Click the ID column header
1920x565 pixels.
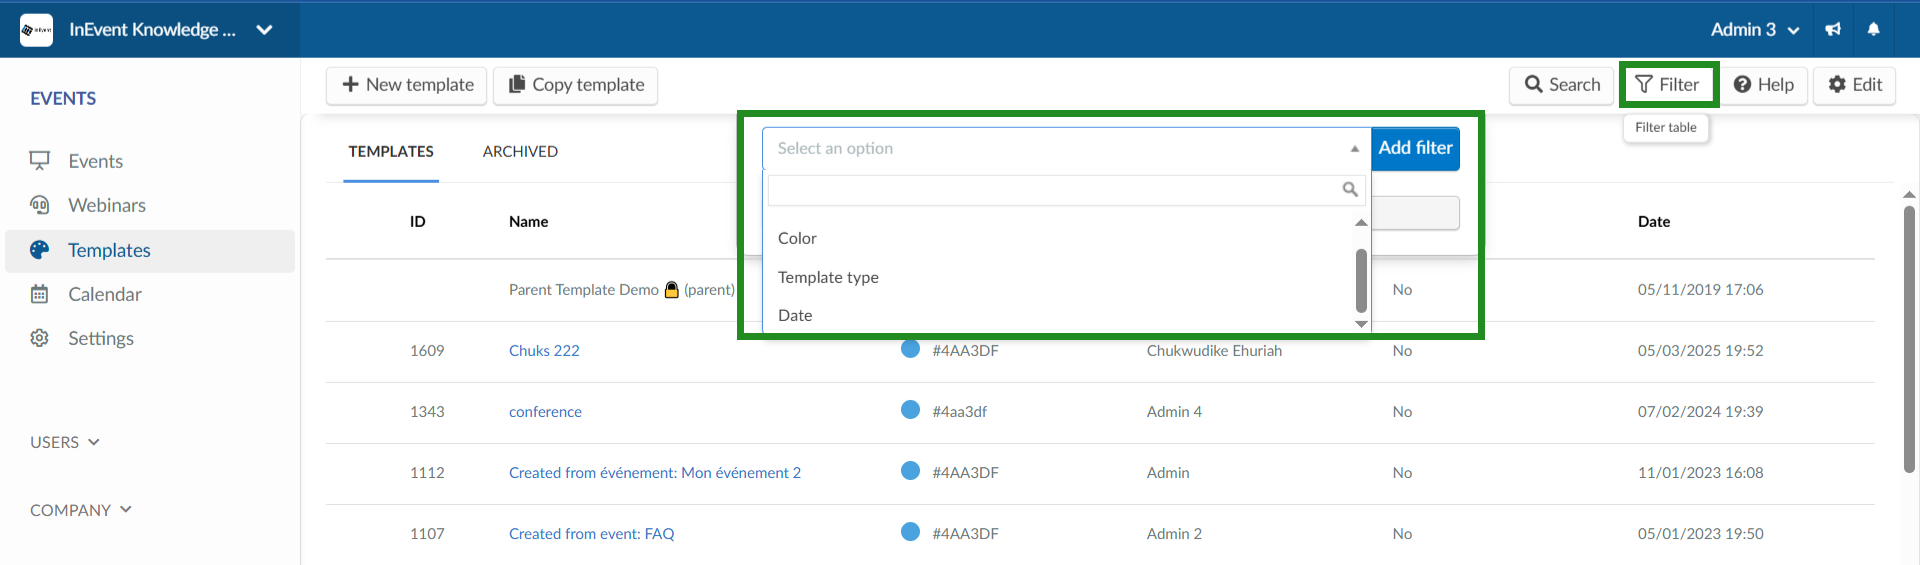(418, 222)
